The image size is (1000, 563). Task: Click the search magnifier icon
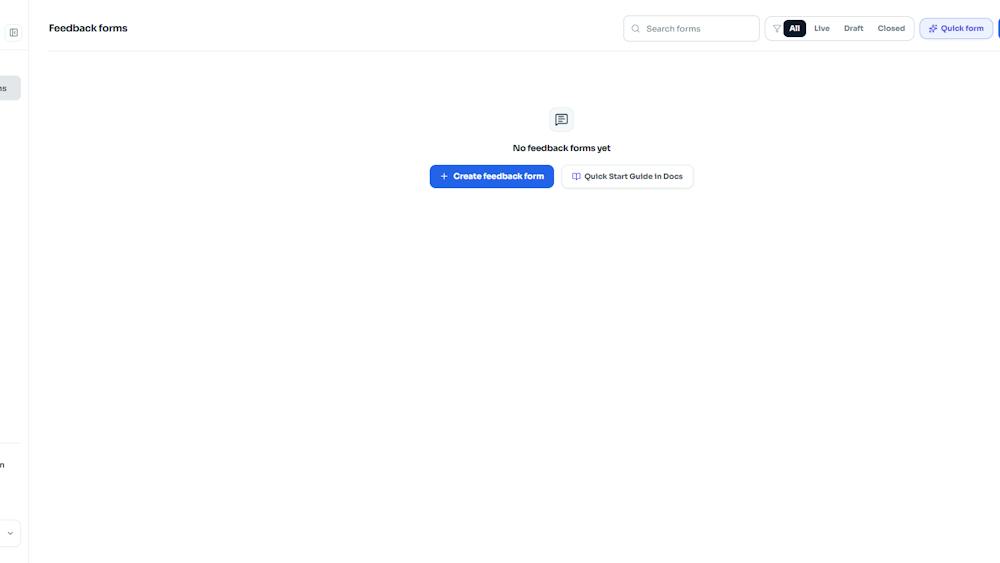pyautogui.click(x=635, y=29)
